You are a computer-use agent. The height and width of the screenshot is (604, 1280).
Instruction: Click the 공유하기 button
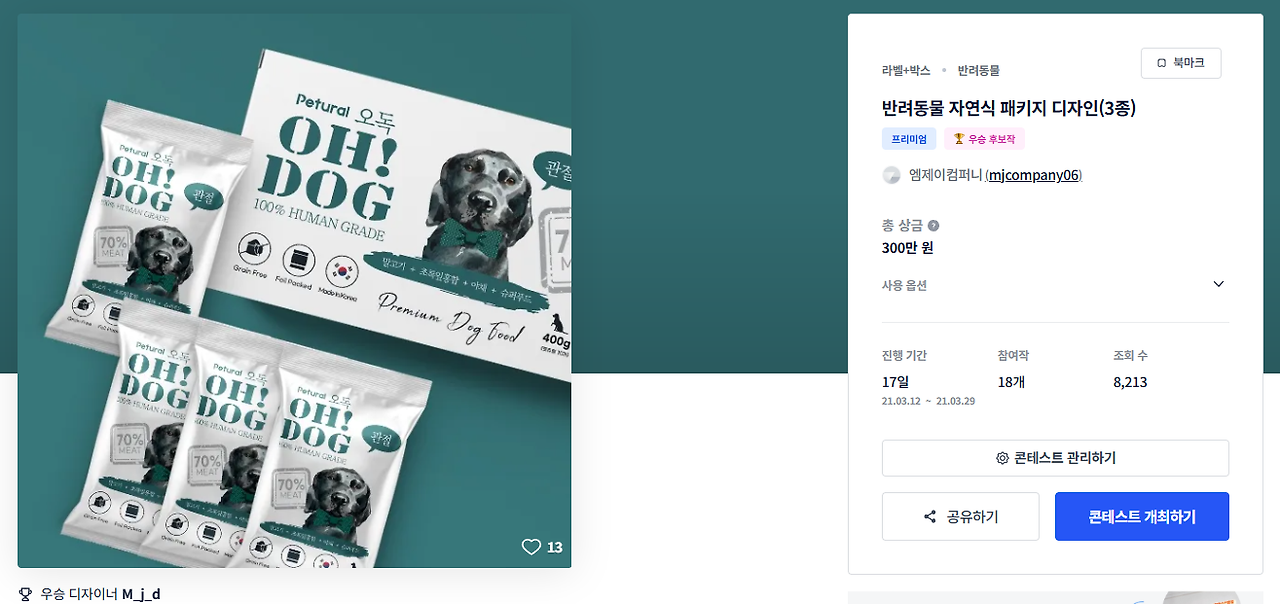click(960, 517)
